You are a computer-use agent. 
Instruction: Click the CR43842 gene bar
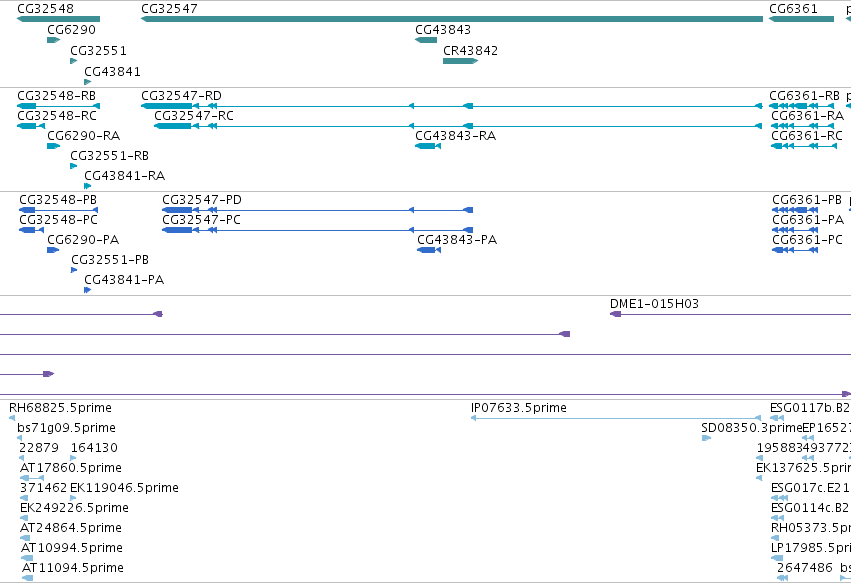460,61
